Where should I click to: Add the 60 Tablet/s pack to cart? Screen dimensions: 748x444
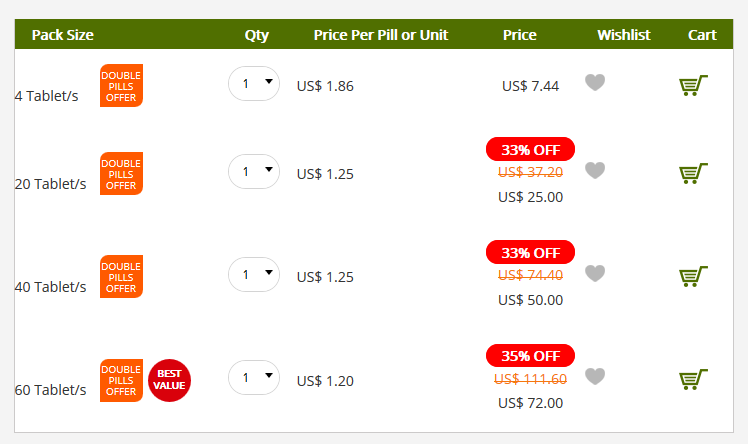point(693,379)
